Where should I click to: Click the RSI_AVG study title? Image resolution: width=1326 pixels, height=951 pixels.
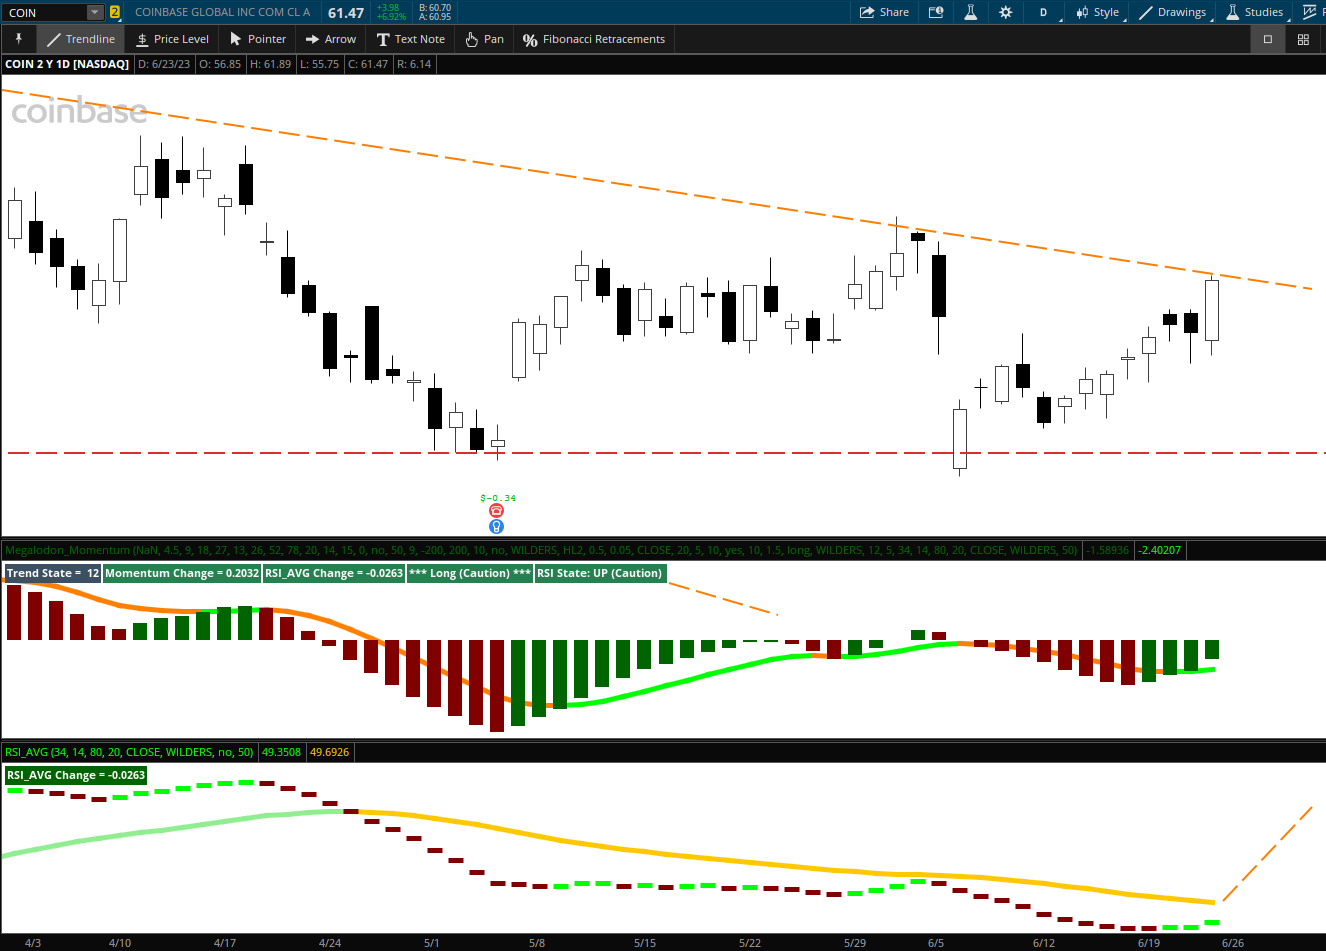coord(129,752)
